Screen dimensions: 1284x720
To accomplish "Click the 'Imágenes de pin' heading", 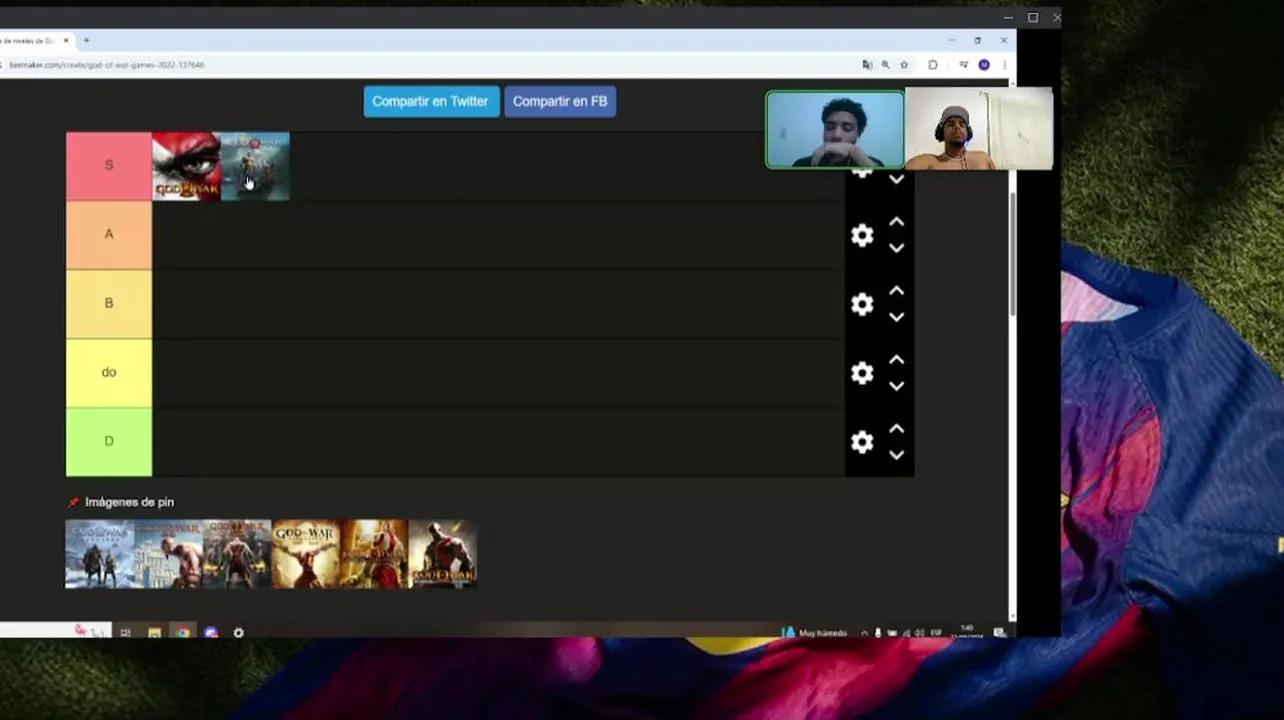I will (129, 502).
